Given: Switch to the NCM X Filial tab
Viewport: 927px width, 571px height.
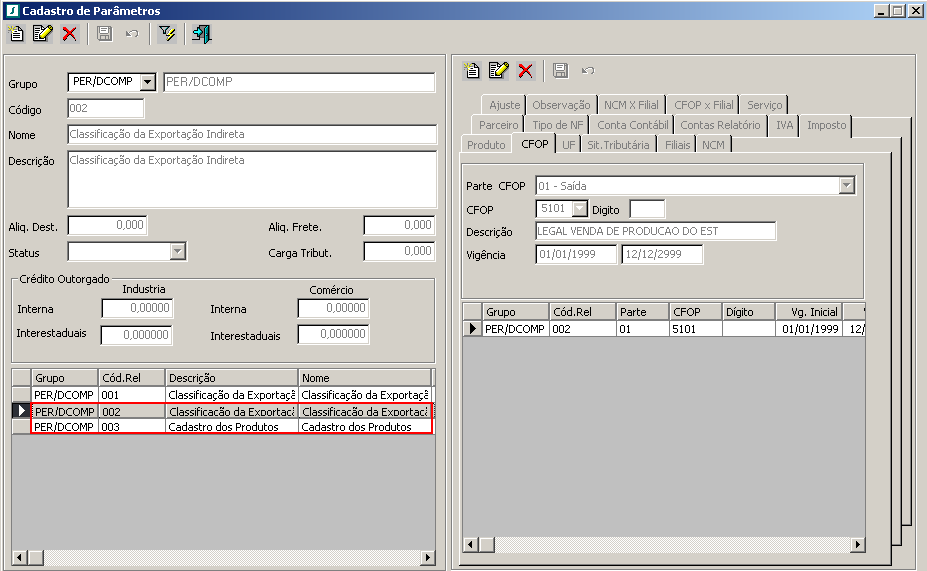Looking at the screenshot, I should click(x=631, y=105).
